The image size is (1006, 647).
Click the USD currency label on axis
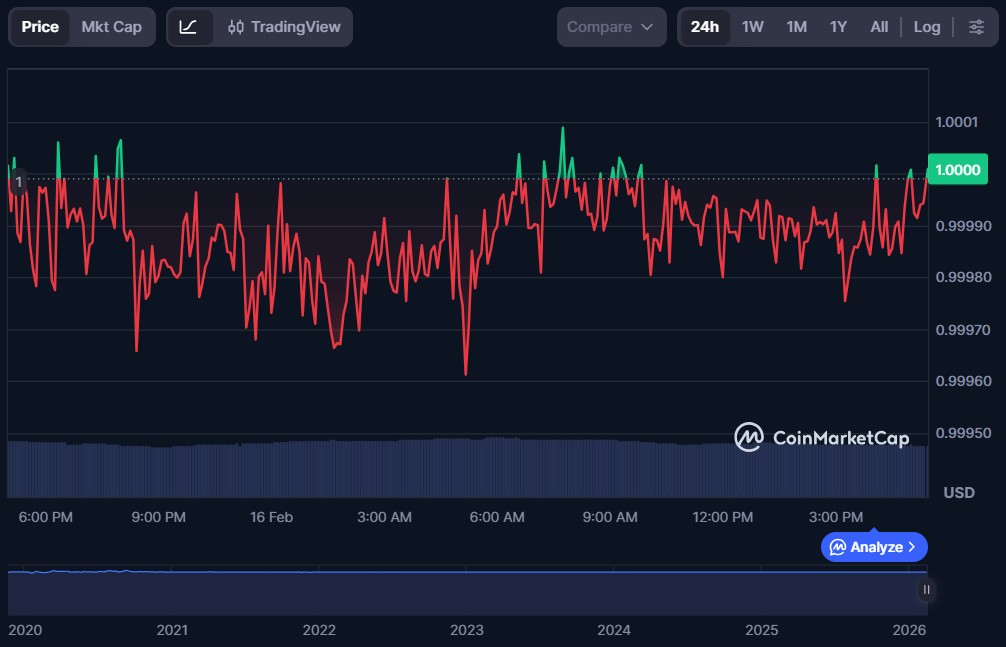(958, 493)
